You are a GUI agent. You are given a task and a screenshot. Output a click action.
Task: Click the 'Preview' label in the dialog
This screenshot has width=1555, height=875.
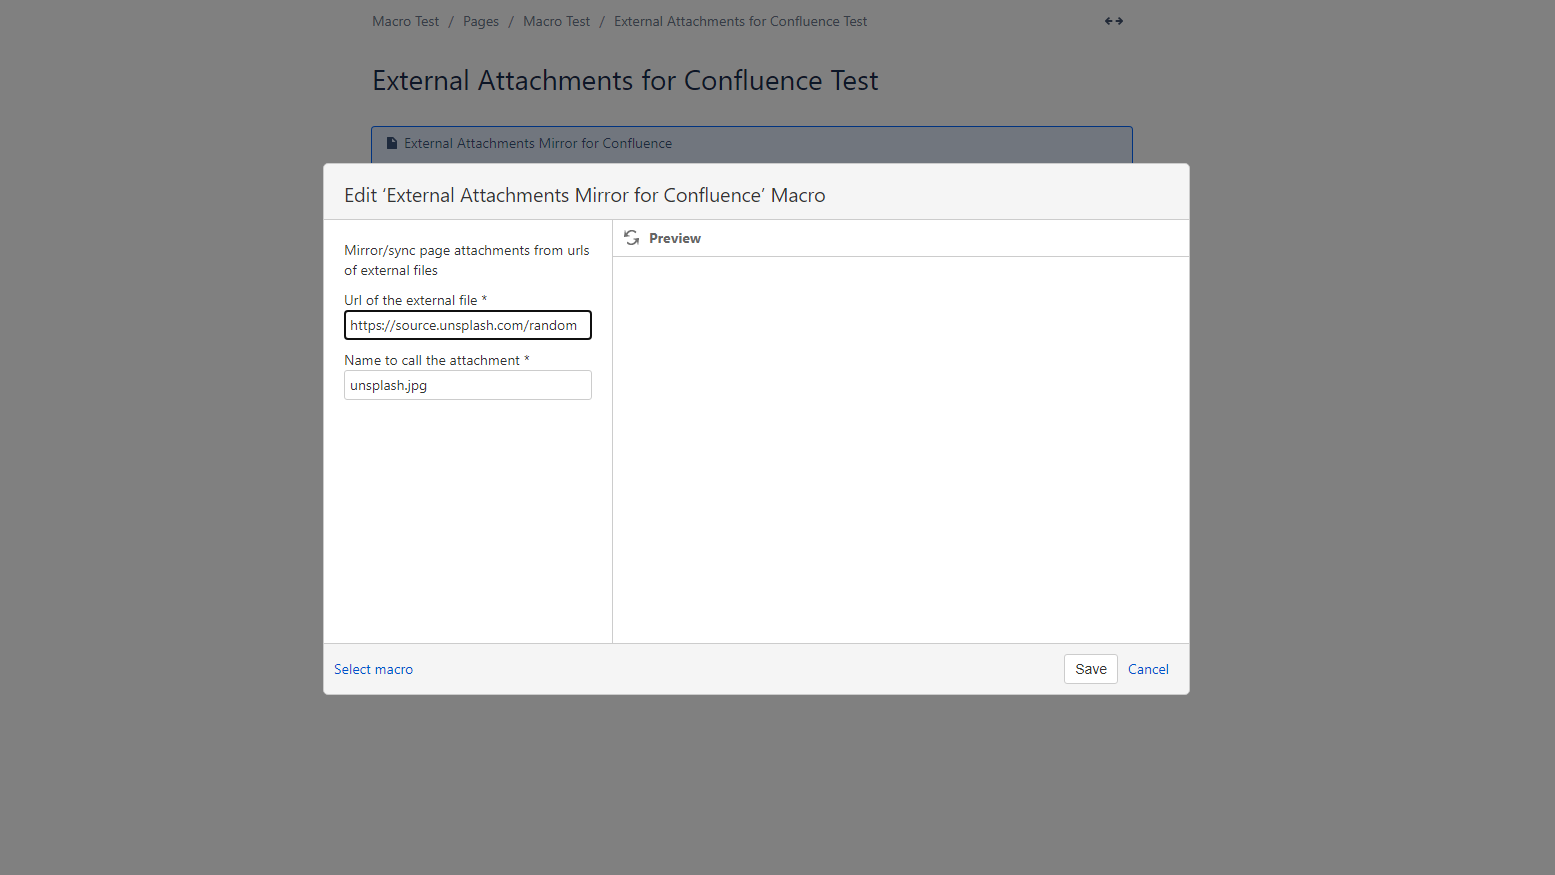(675, 238)
